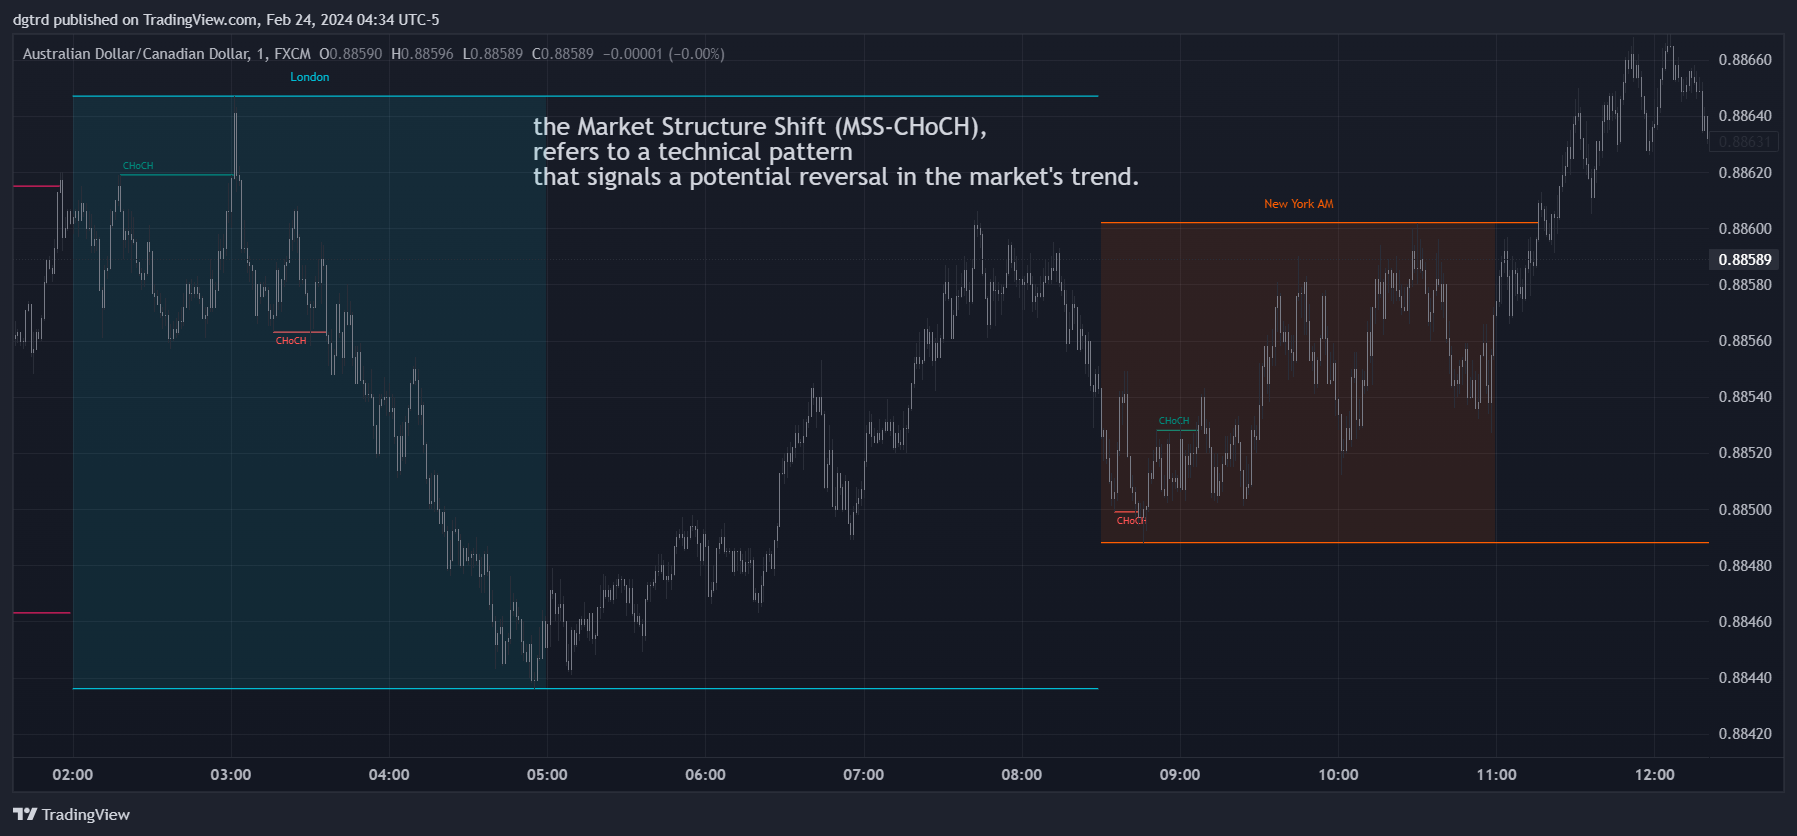The height and width of the screenshot is (836, 1797).
Task: Click the 'dgtrd published on TradingView.com' header text
Action: click(x=135, y=20)
